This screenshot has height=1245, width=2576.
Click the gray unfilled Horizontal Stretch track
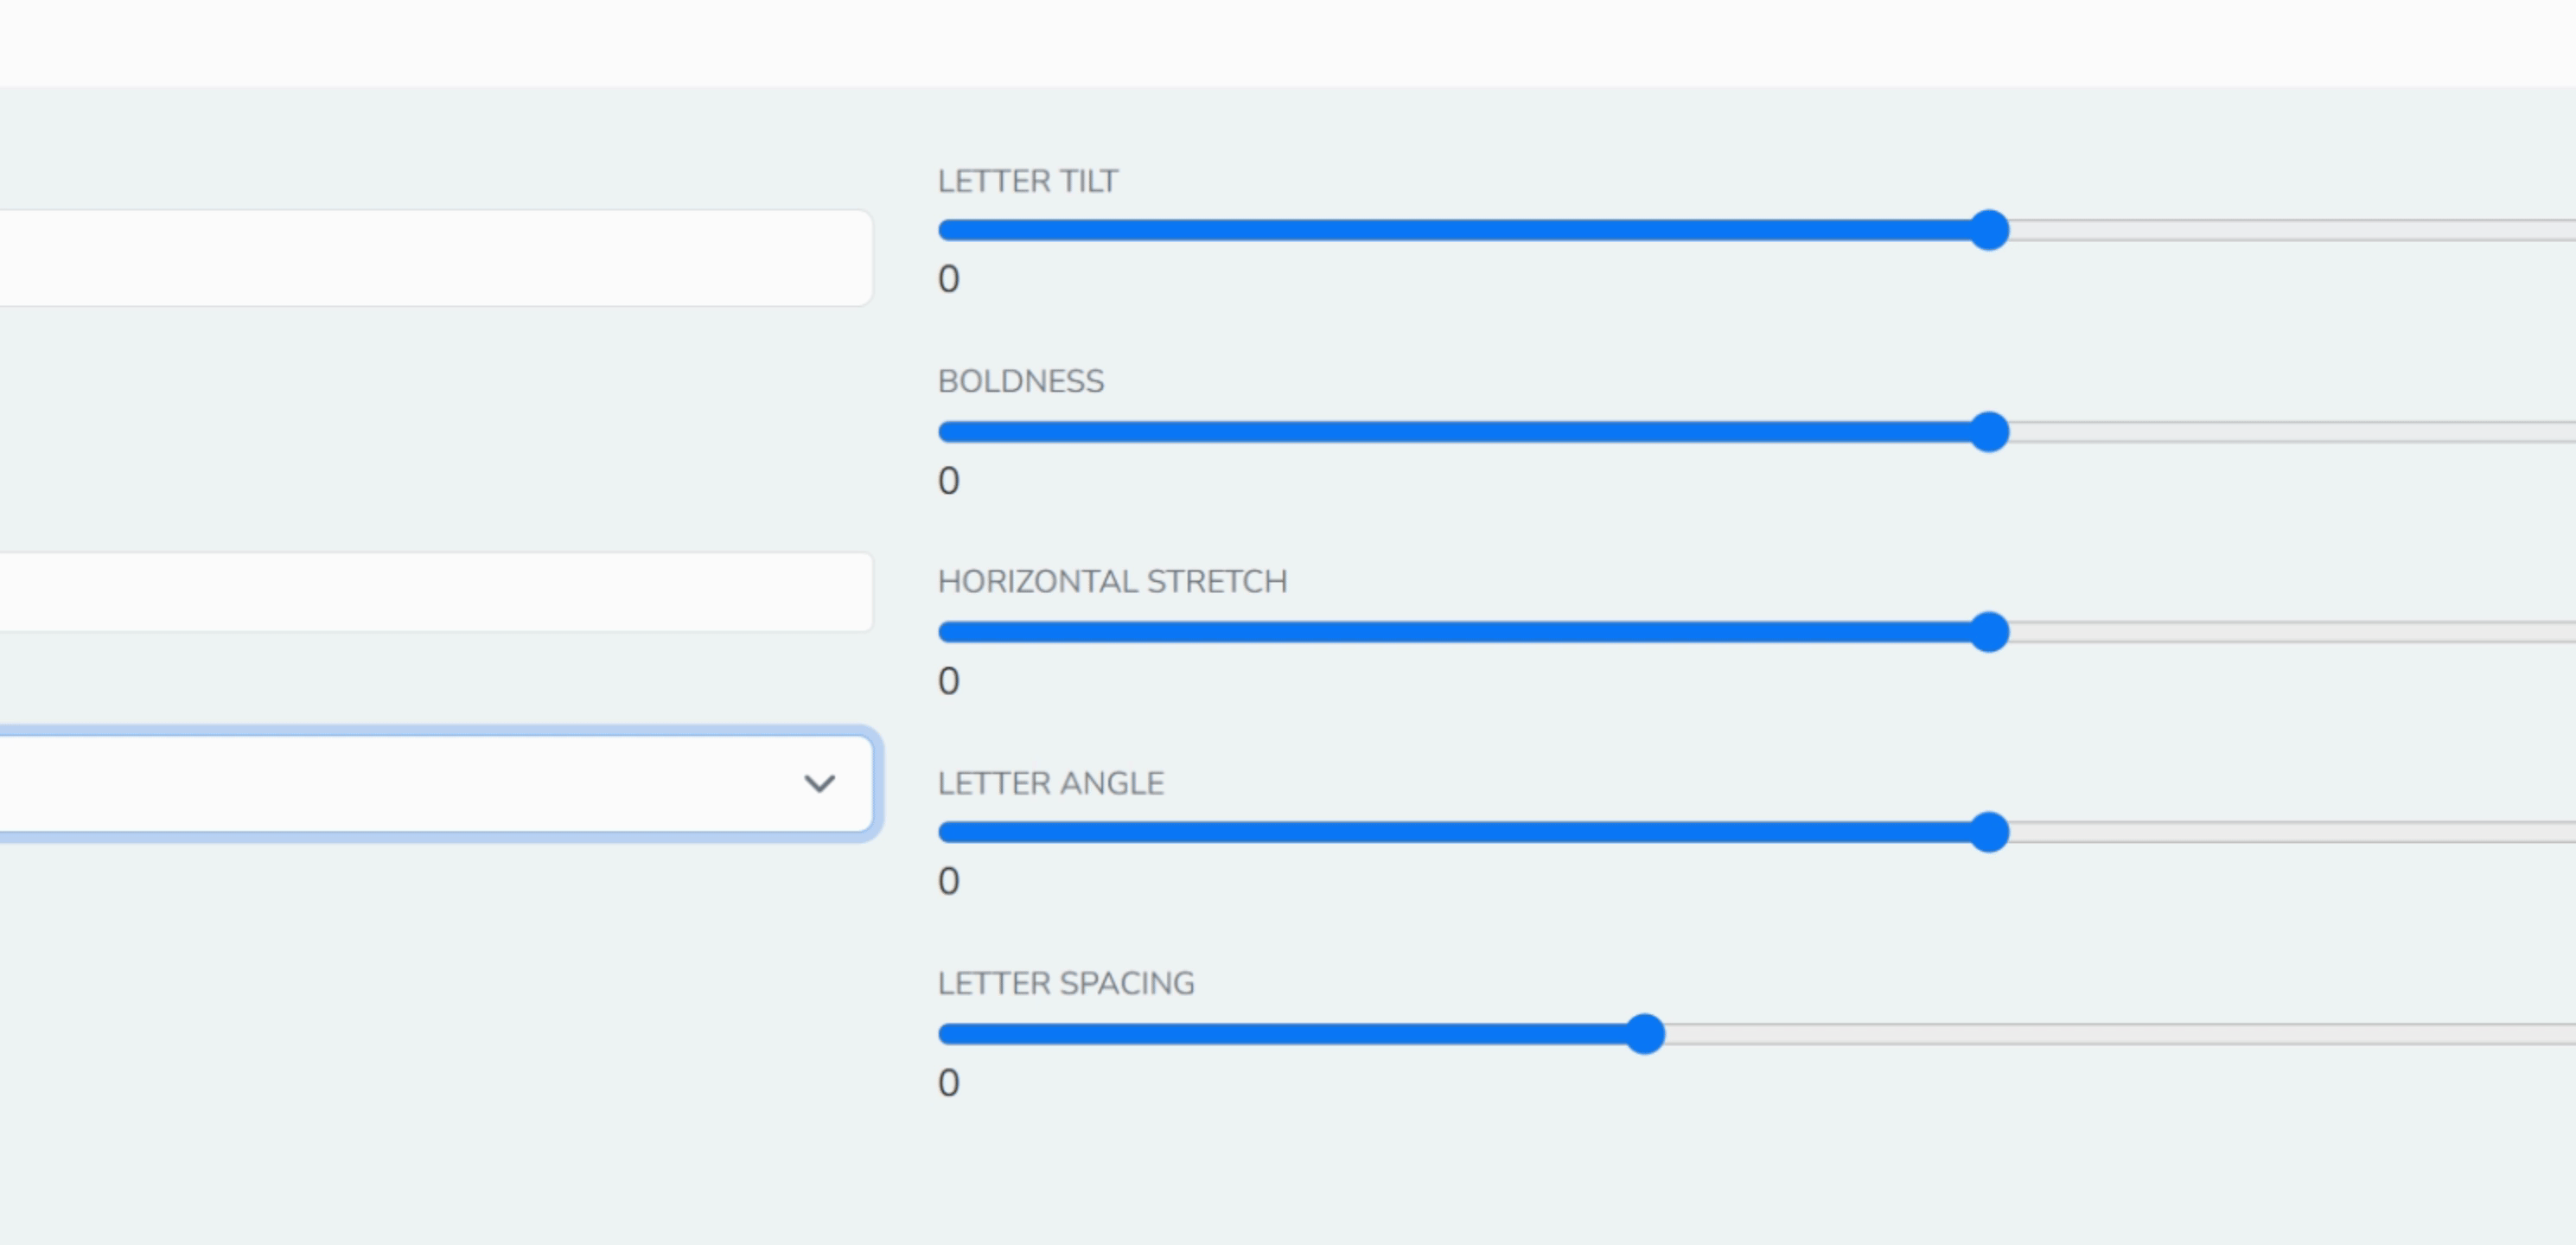tap(2290, 632)
